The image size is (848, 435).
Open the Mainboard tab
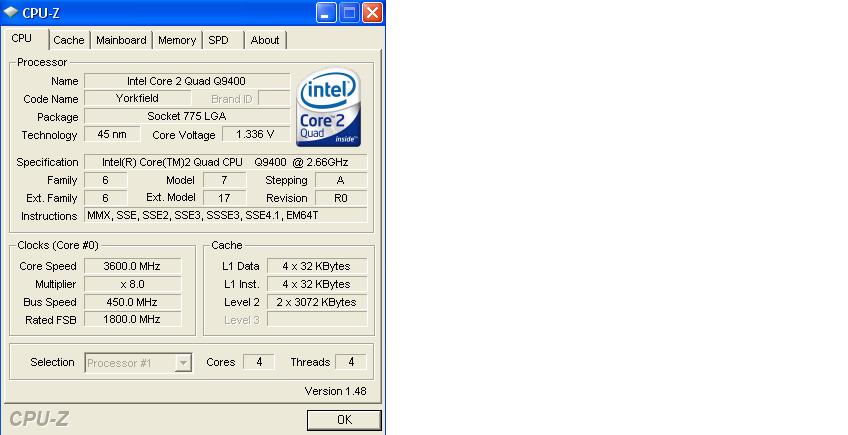(121, 40)
